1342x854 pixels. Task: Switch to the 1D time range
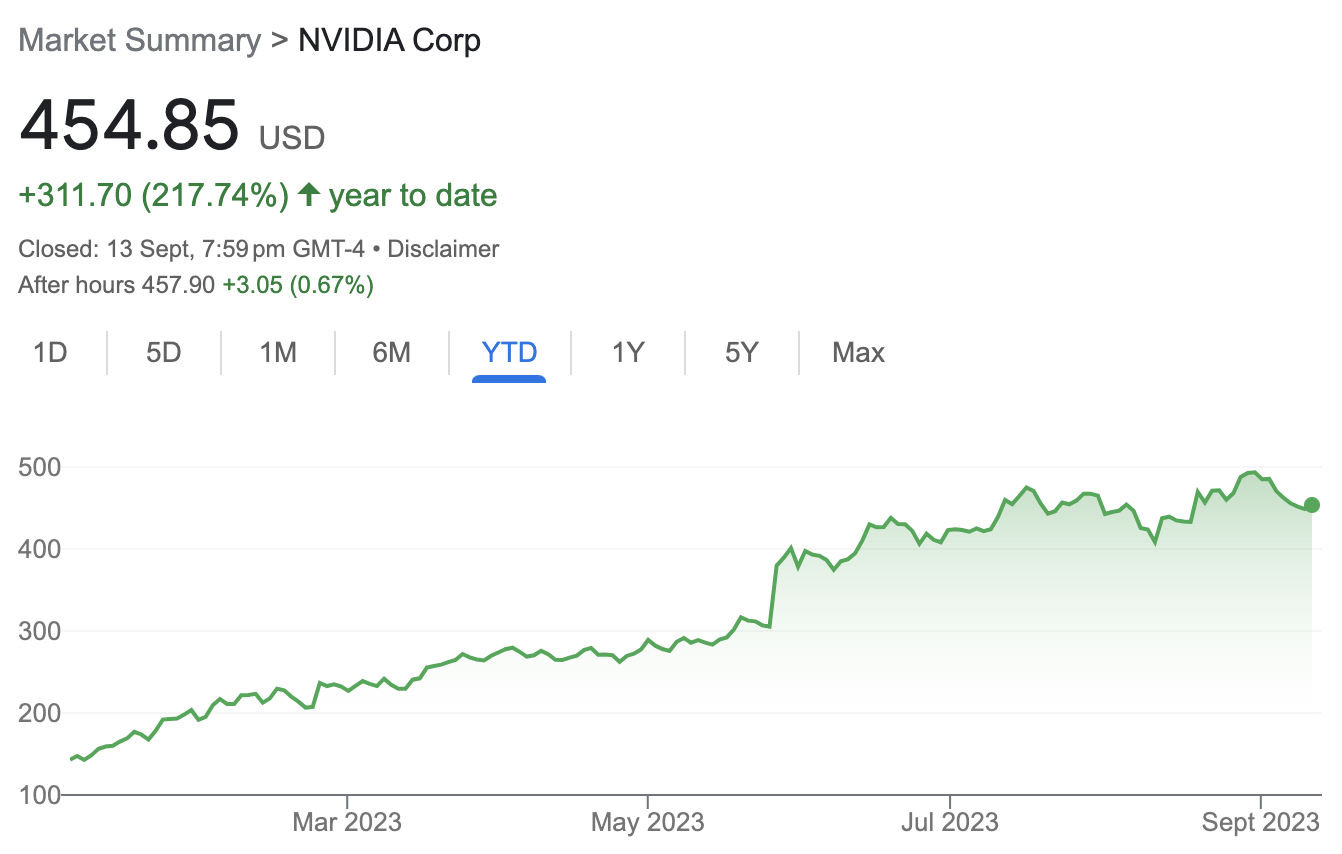tap(50, 352)
